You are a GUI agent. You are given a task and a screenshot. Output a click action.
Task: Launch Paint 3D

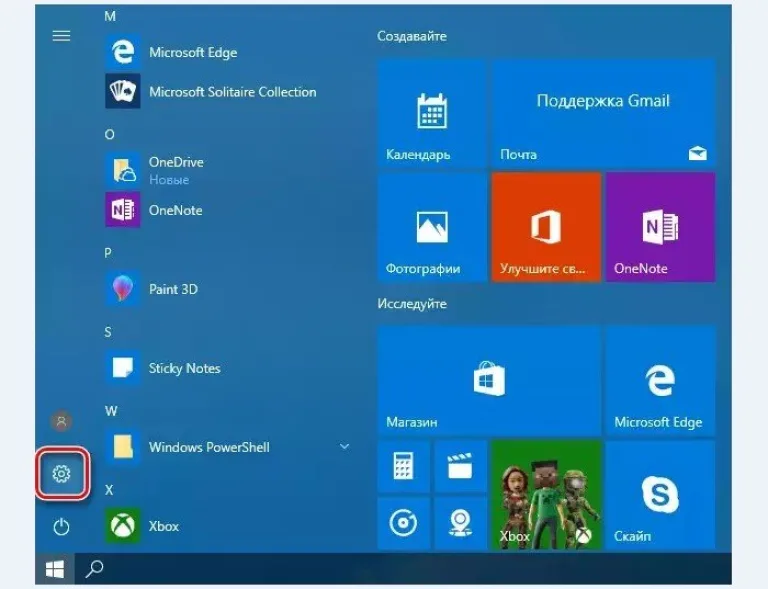(x=227, y=289)
